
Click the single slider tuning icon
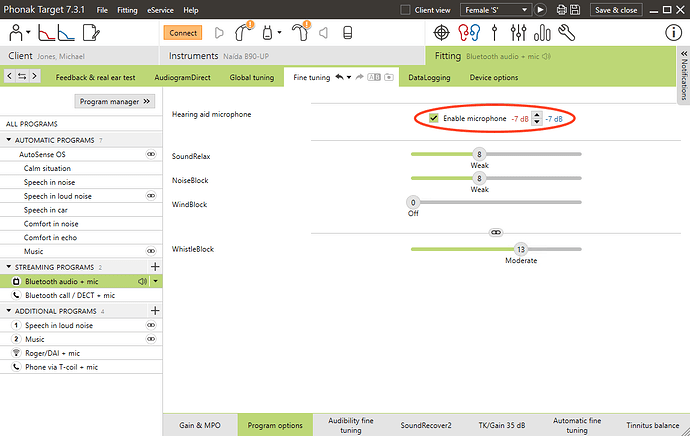pos(495,33)
